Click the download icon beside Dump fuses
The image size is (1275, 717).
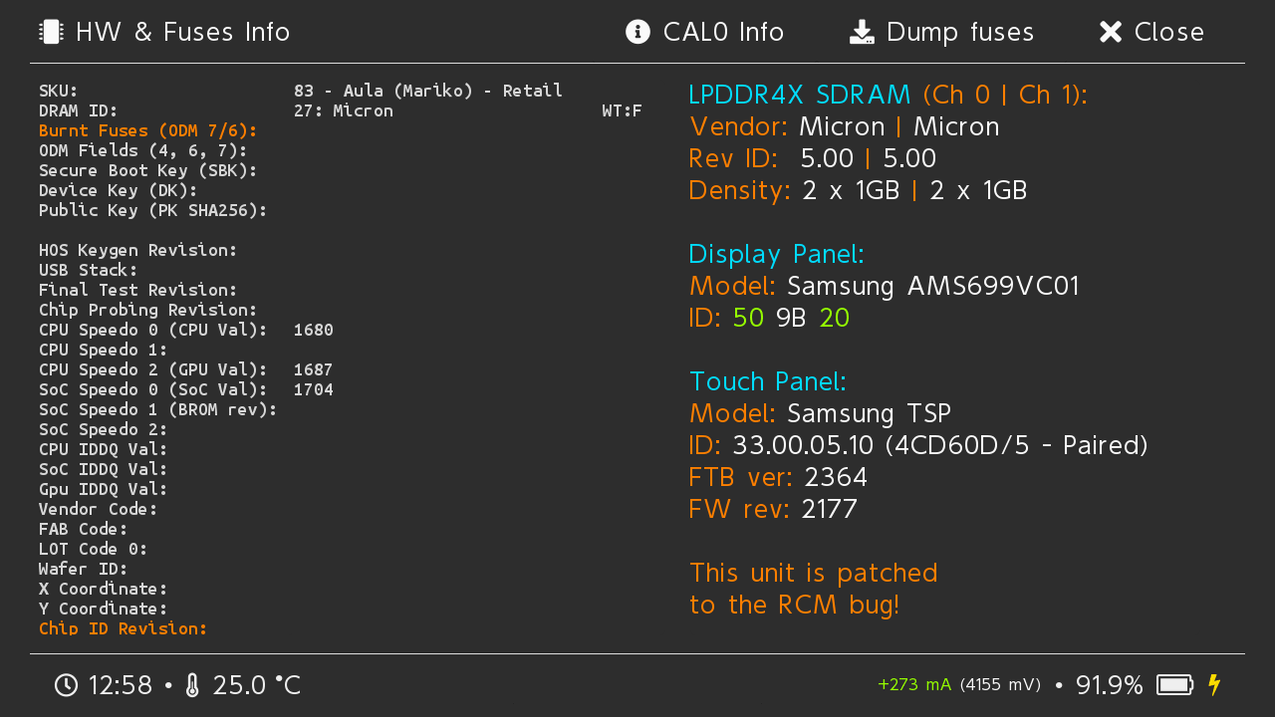[863, 31]
